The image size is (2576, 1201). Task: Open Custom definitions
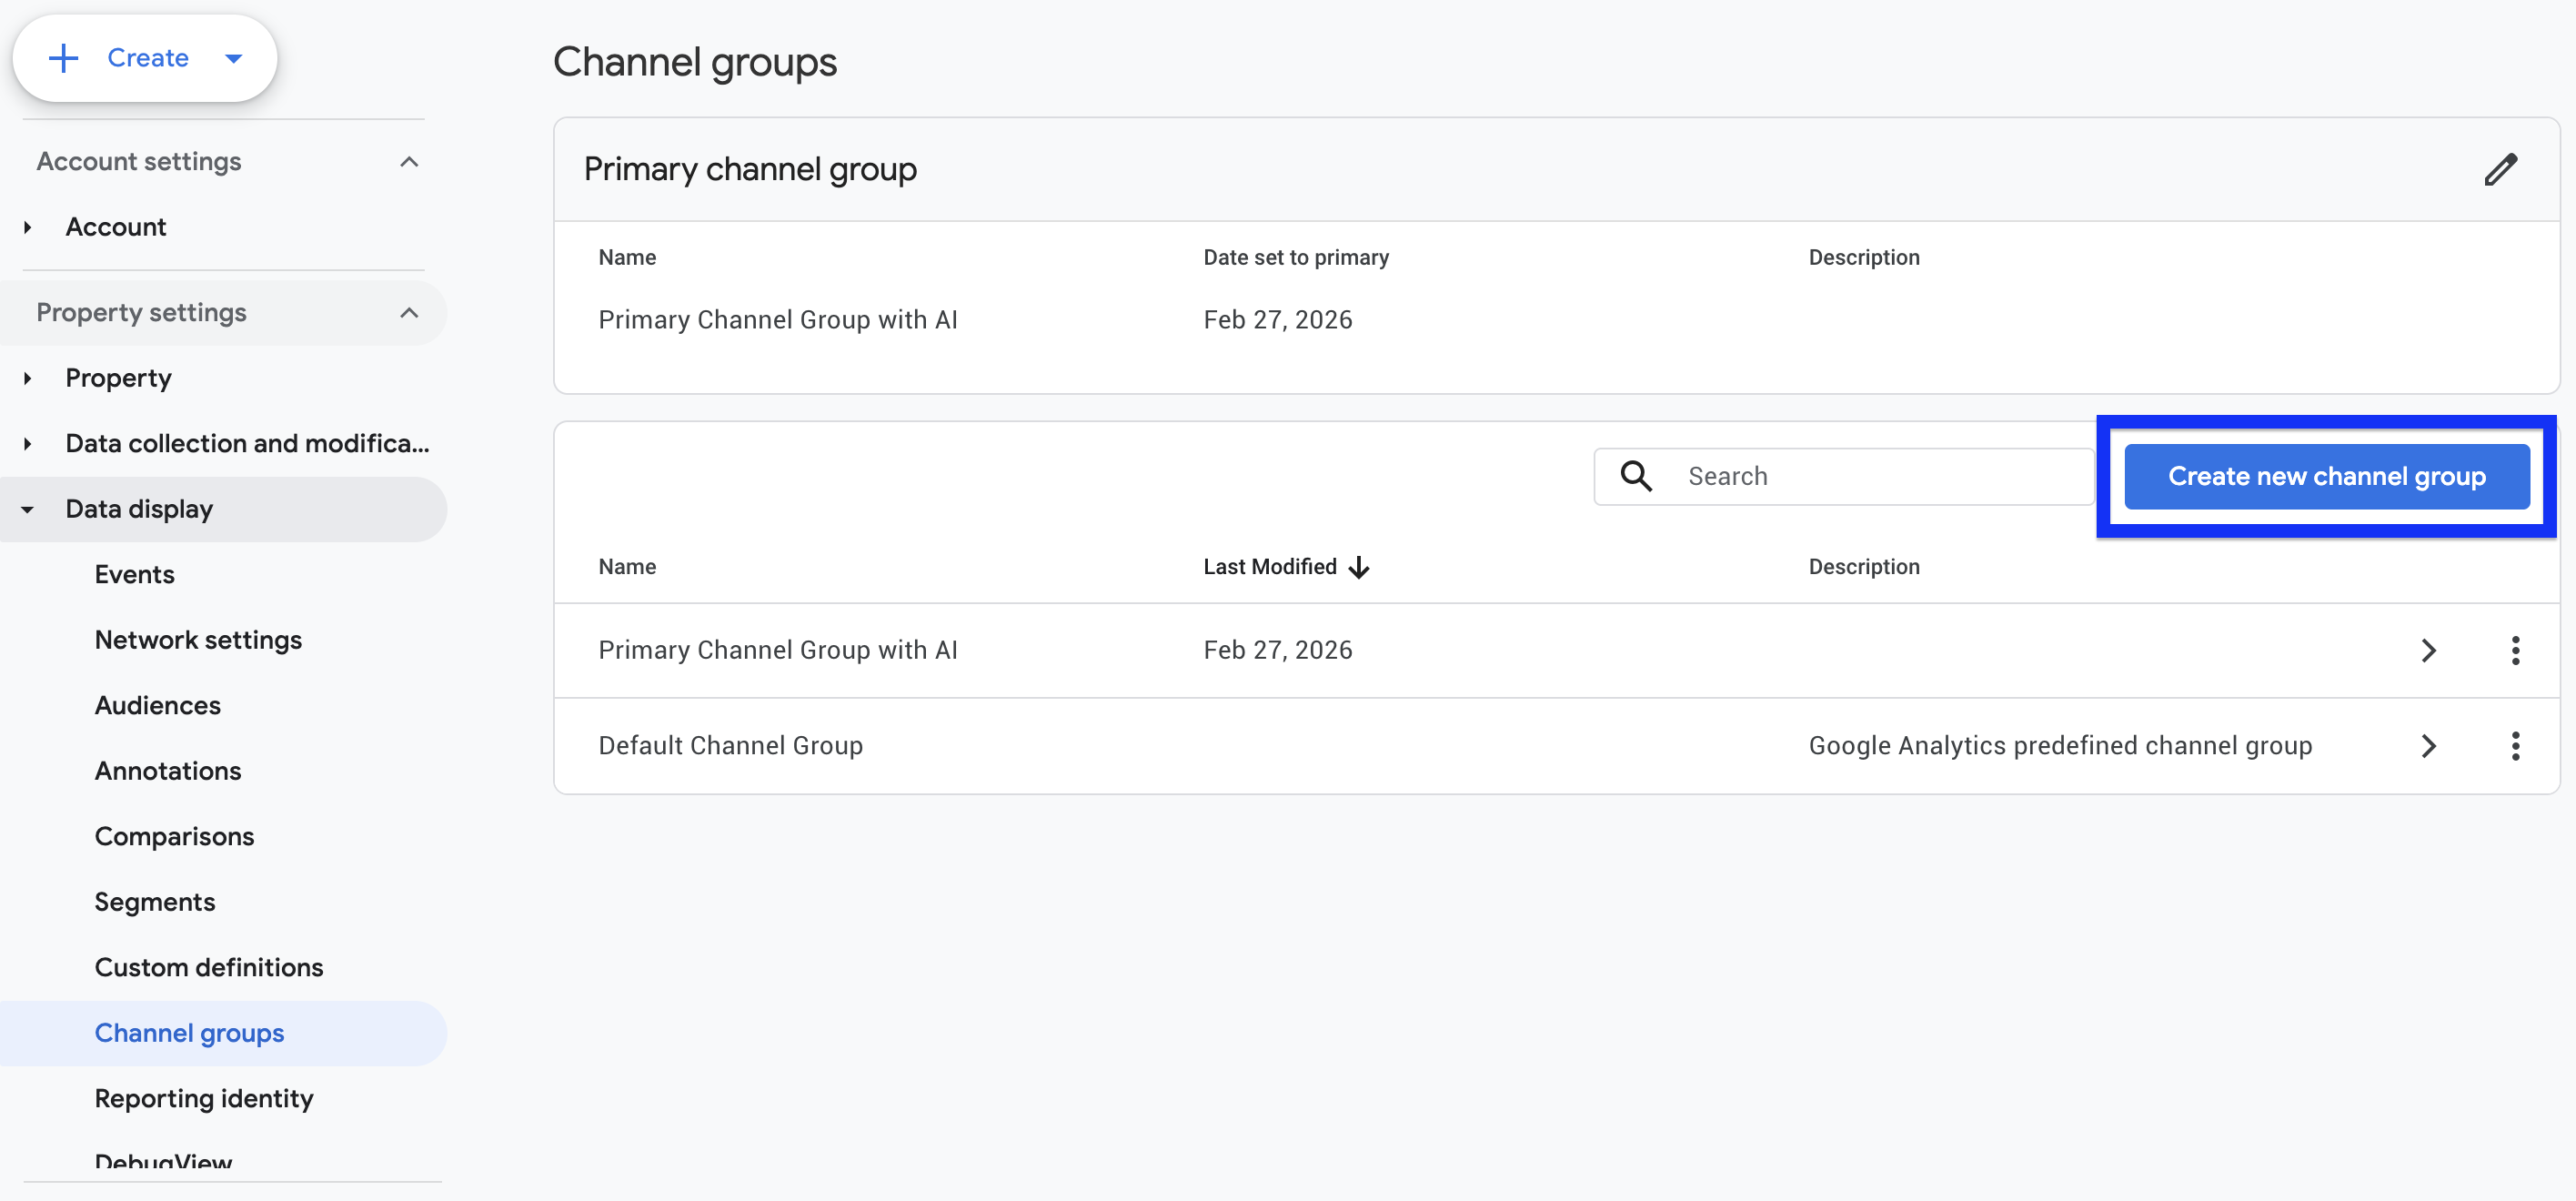pyautogui.click(x=209, y=968)
